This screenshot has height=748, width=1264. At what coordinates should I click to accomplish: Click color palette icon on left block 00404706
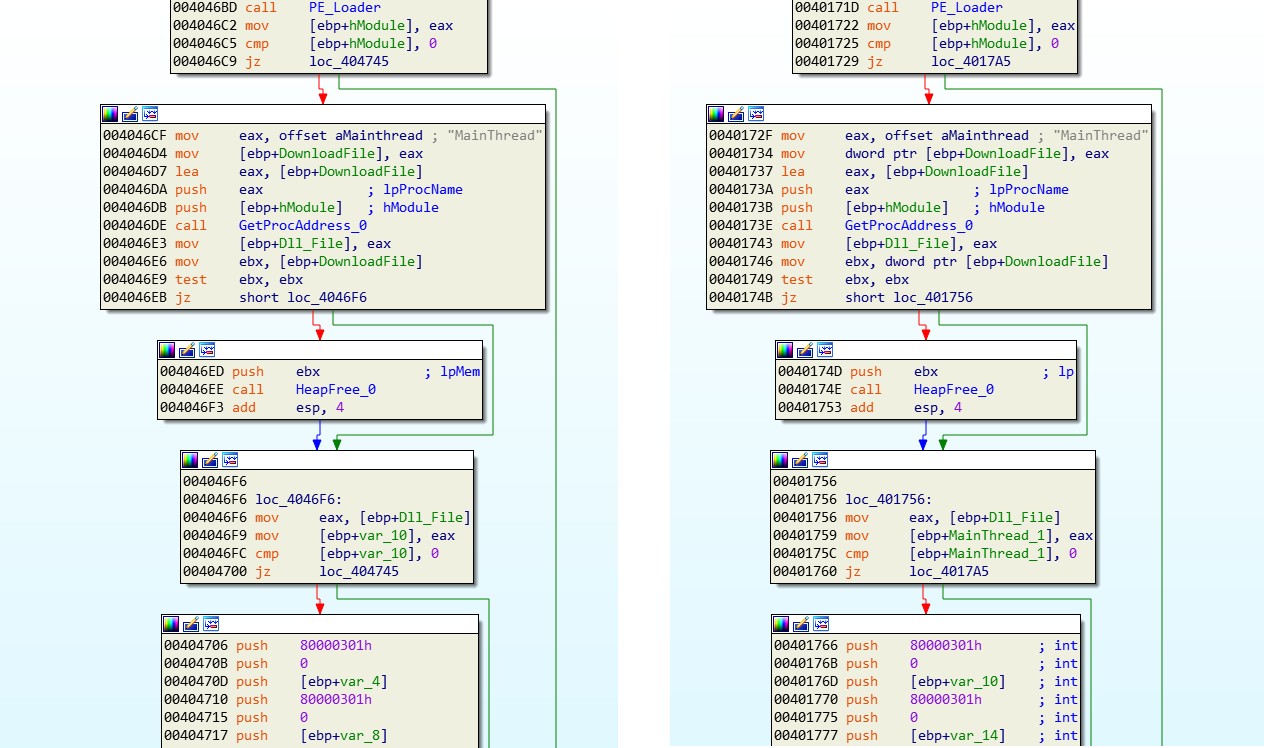click(x=170, y=624)
